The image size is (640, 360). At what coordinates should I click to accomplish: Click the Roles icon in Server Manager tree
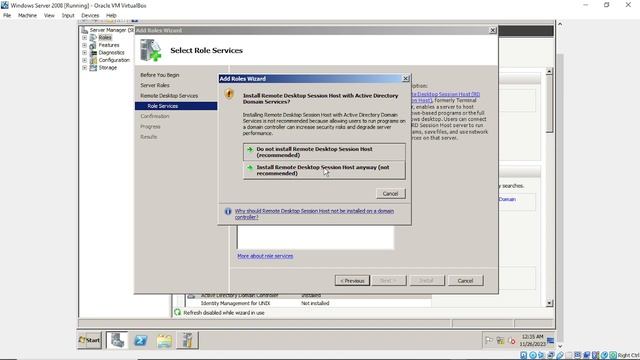tap(93, 38)
